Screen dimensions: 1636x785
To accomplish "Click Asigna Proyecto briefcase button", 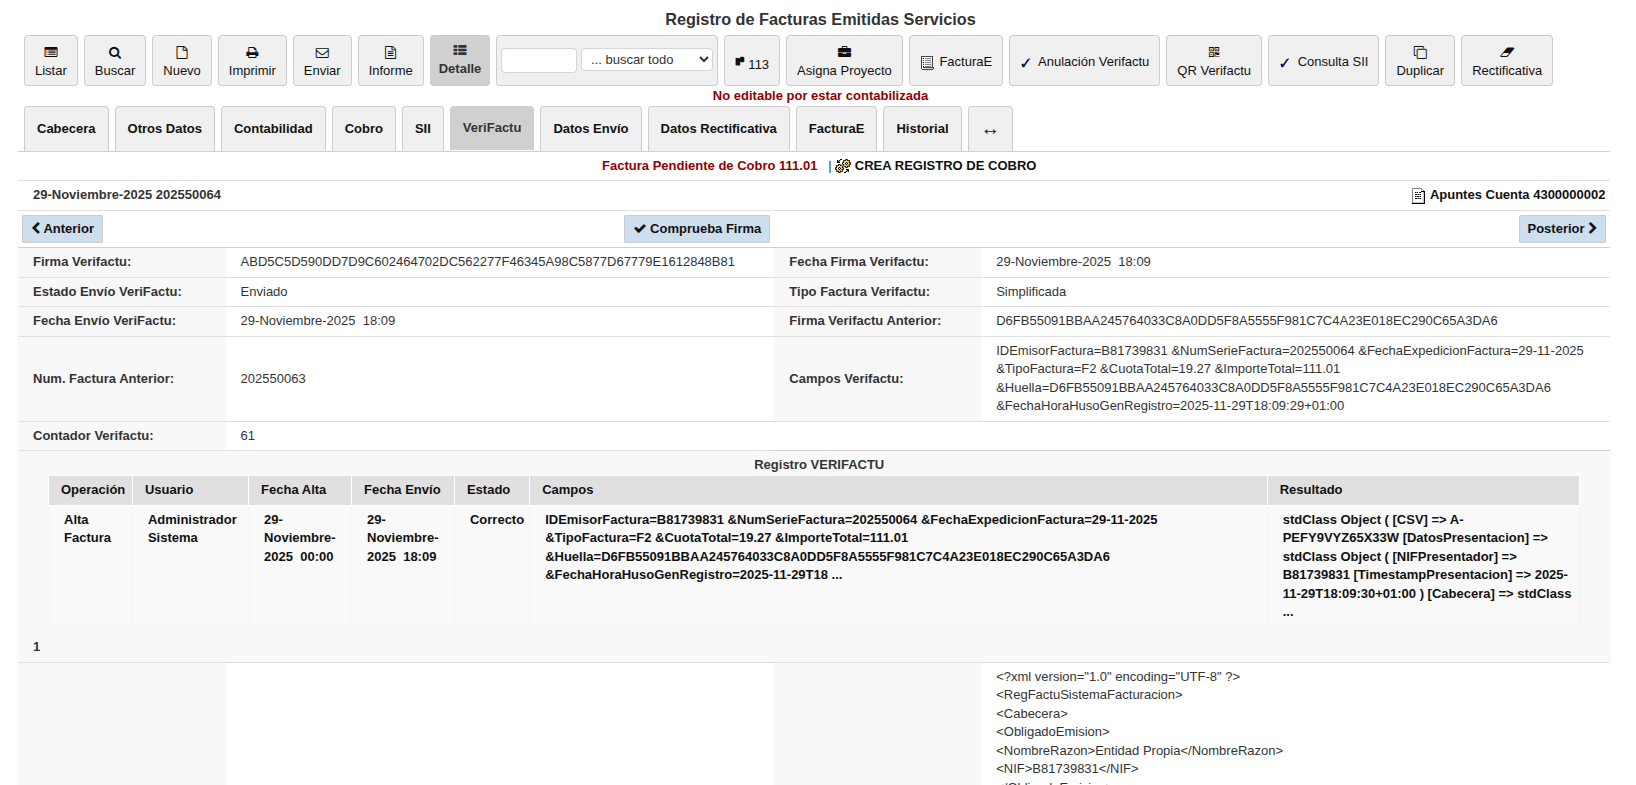I will tap(844, 61).
